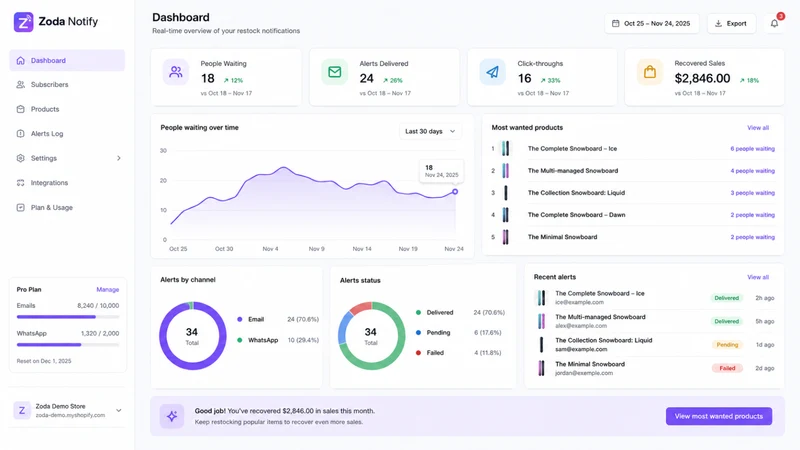Viewport: 800px width, 450px height.
Task: Click the Settings gear icon
Action: pos(20,158)
